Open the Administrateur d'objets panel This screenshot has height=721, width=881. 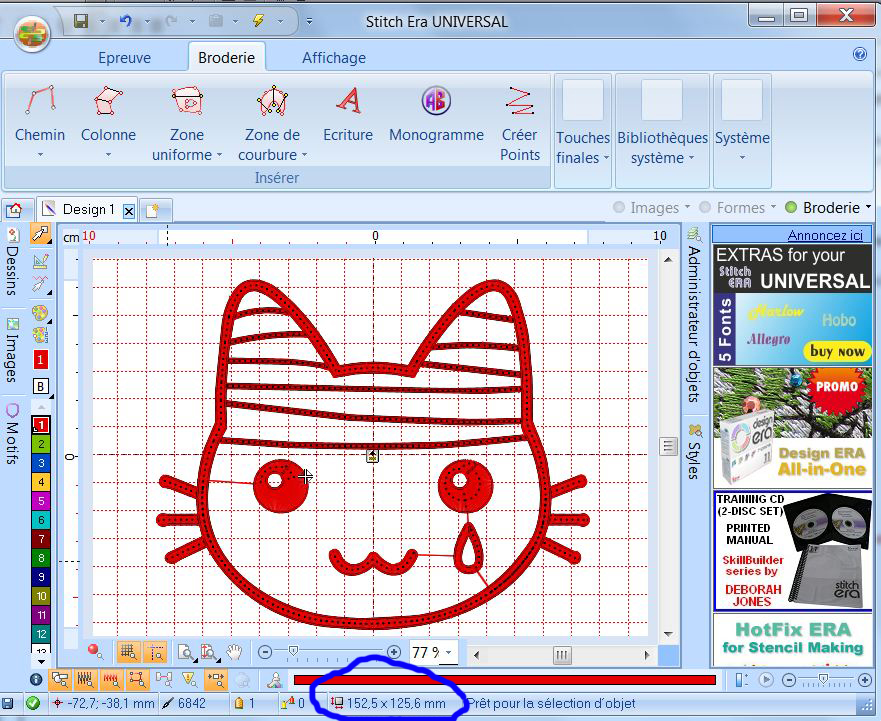pos(695,316)
